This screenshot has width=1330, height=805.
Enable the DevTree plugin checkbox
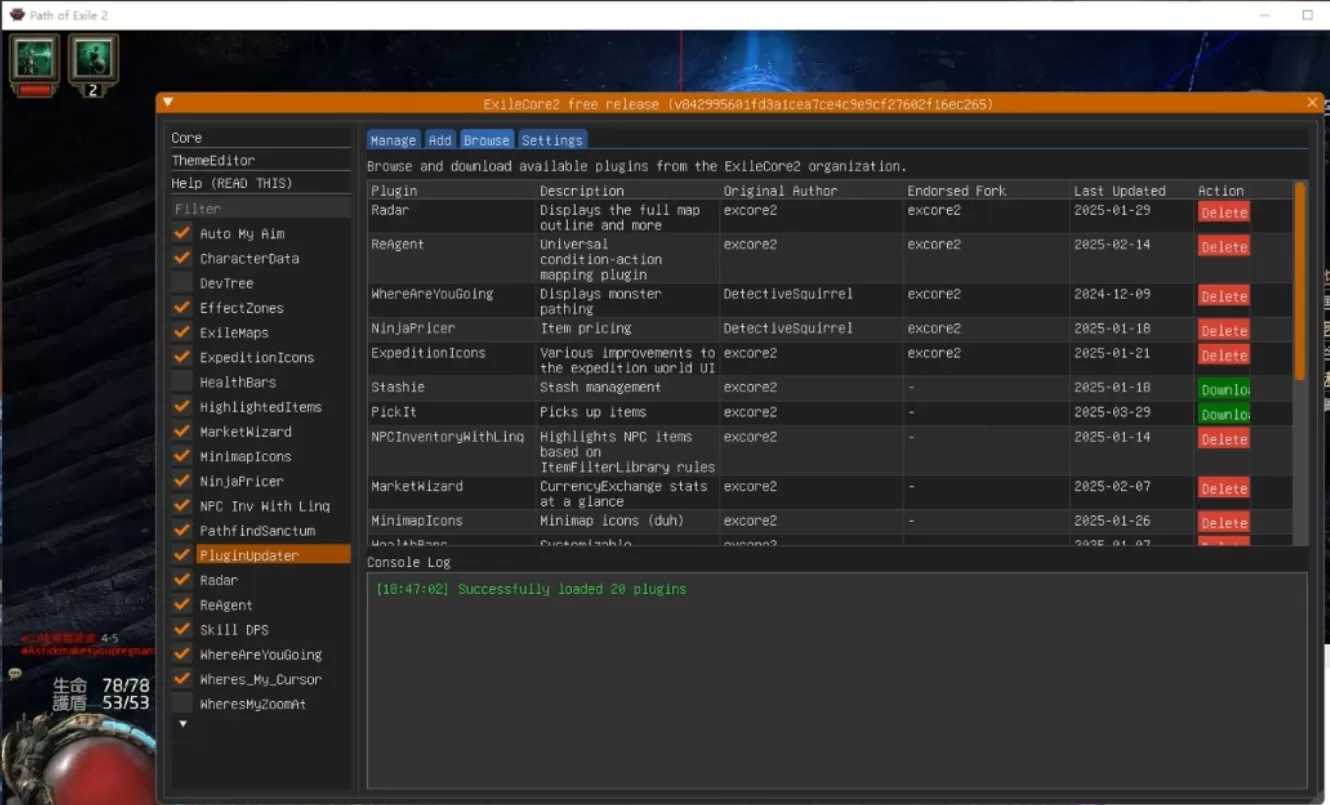182,283
